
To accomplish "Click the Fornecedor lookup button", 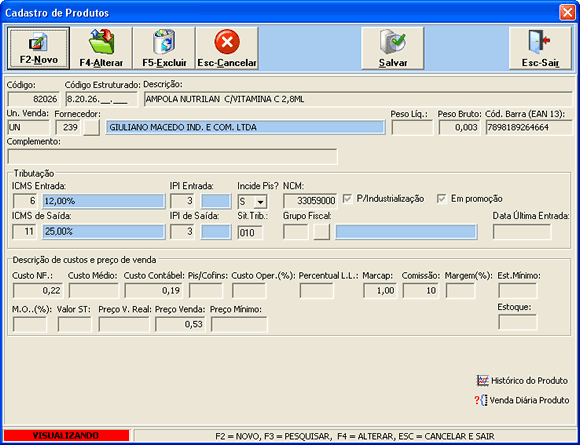I will click(91, 128).
